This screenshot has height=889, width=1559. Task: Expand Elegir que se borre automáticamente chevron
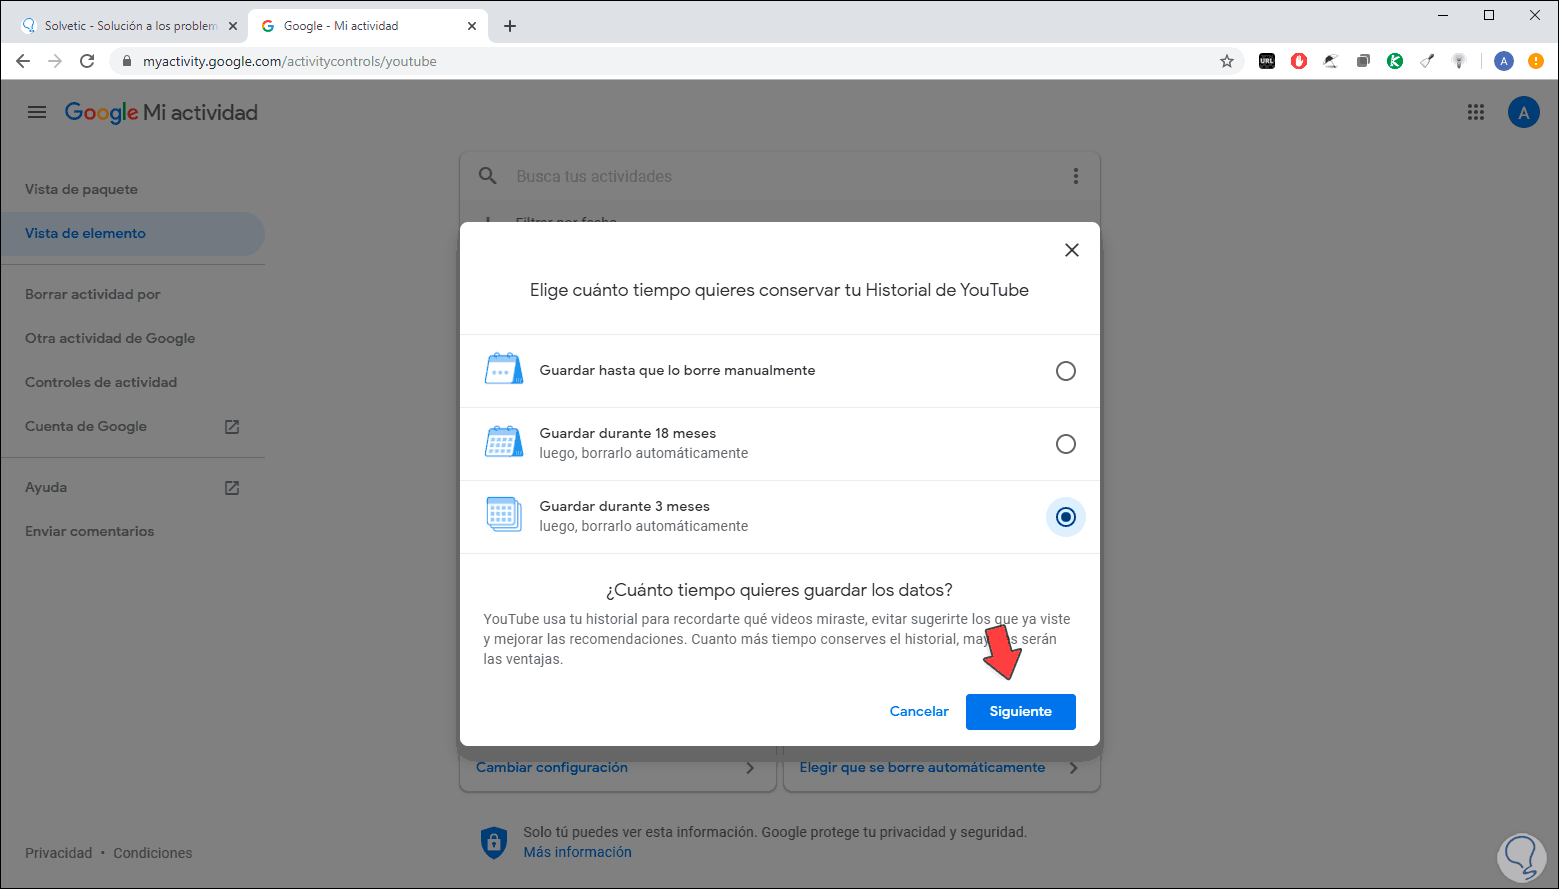[x=1074, y=768]
